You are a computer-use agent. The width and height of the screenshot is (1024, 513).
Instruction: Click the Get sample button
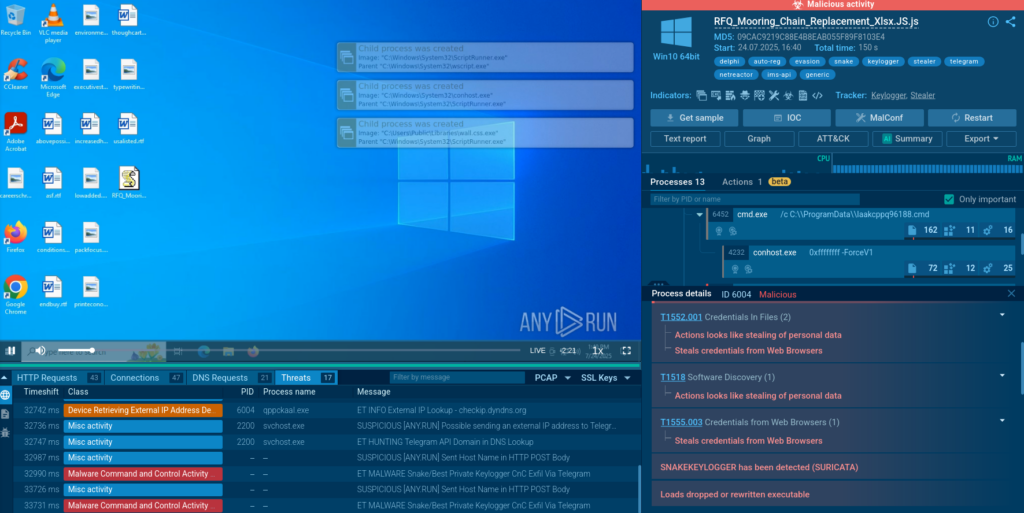click(x=694, y=118)
